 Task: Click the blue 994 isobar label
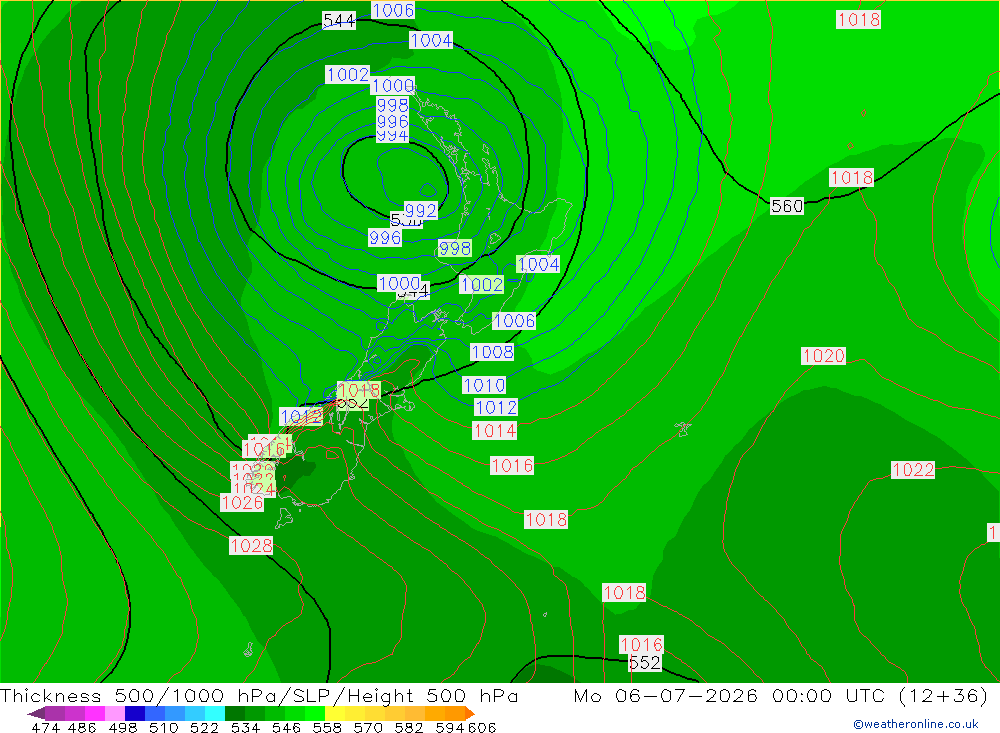[x=392, y=136]
